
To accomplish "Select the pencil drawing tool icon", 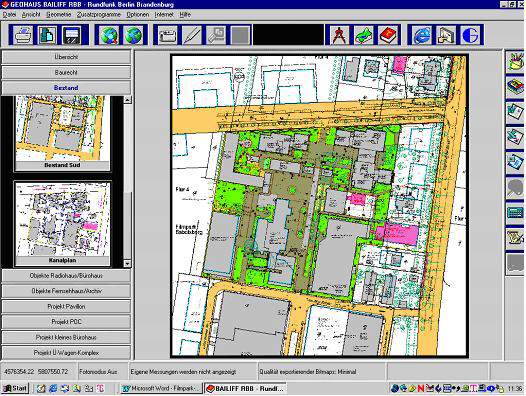I will pyautogui.click(x=192, y=35).
